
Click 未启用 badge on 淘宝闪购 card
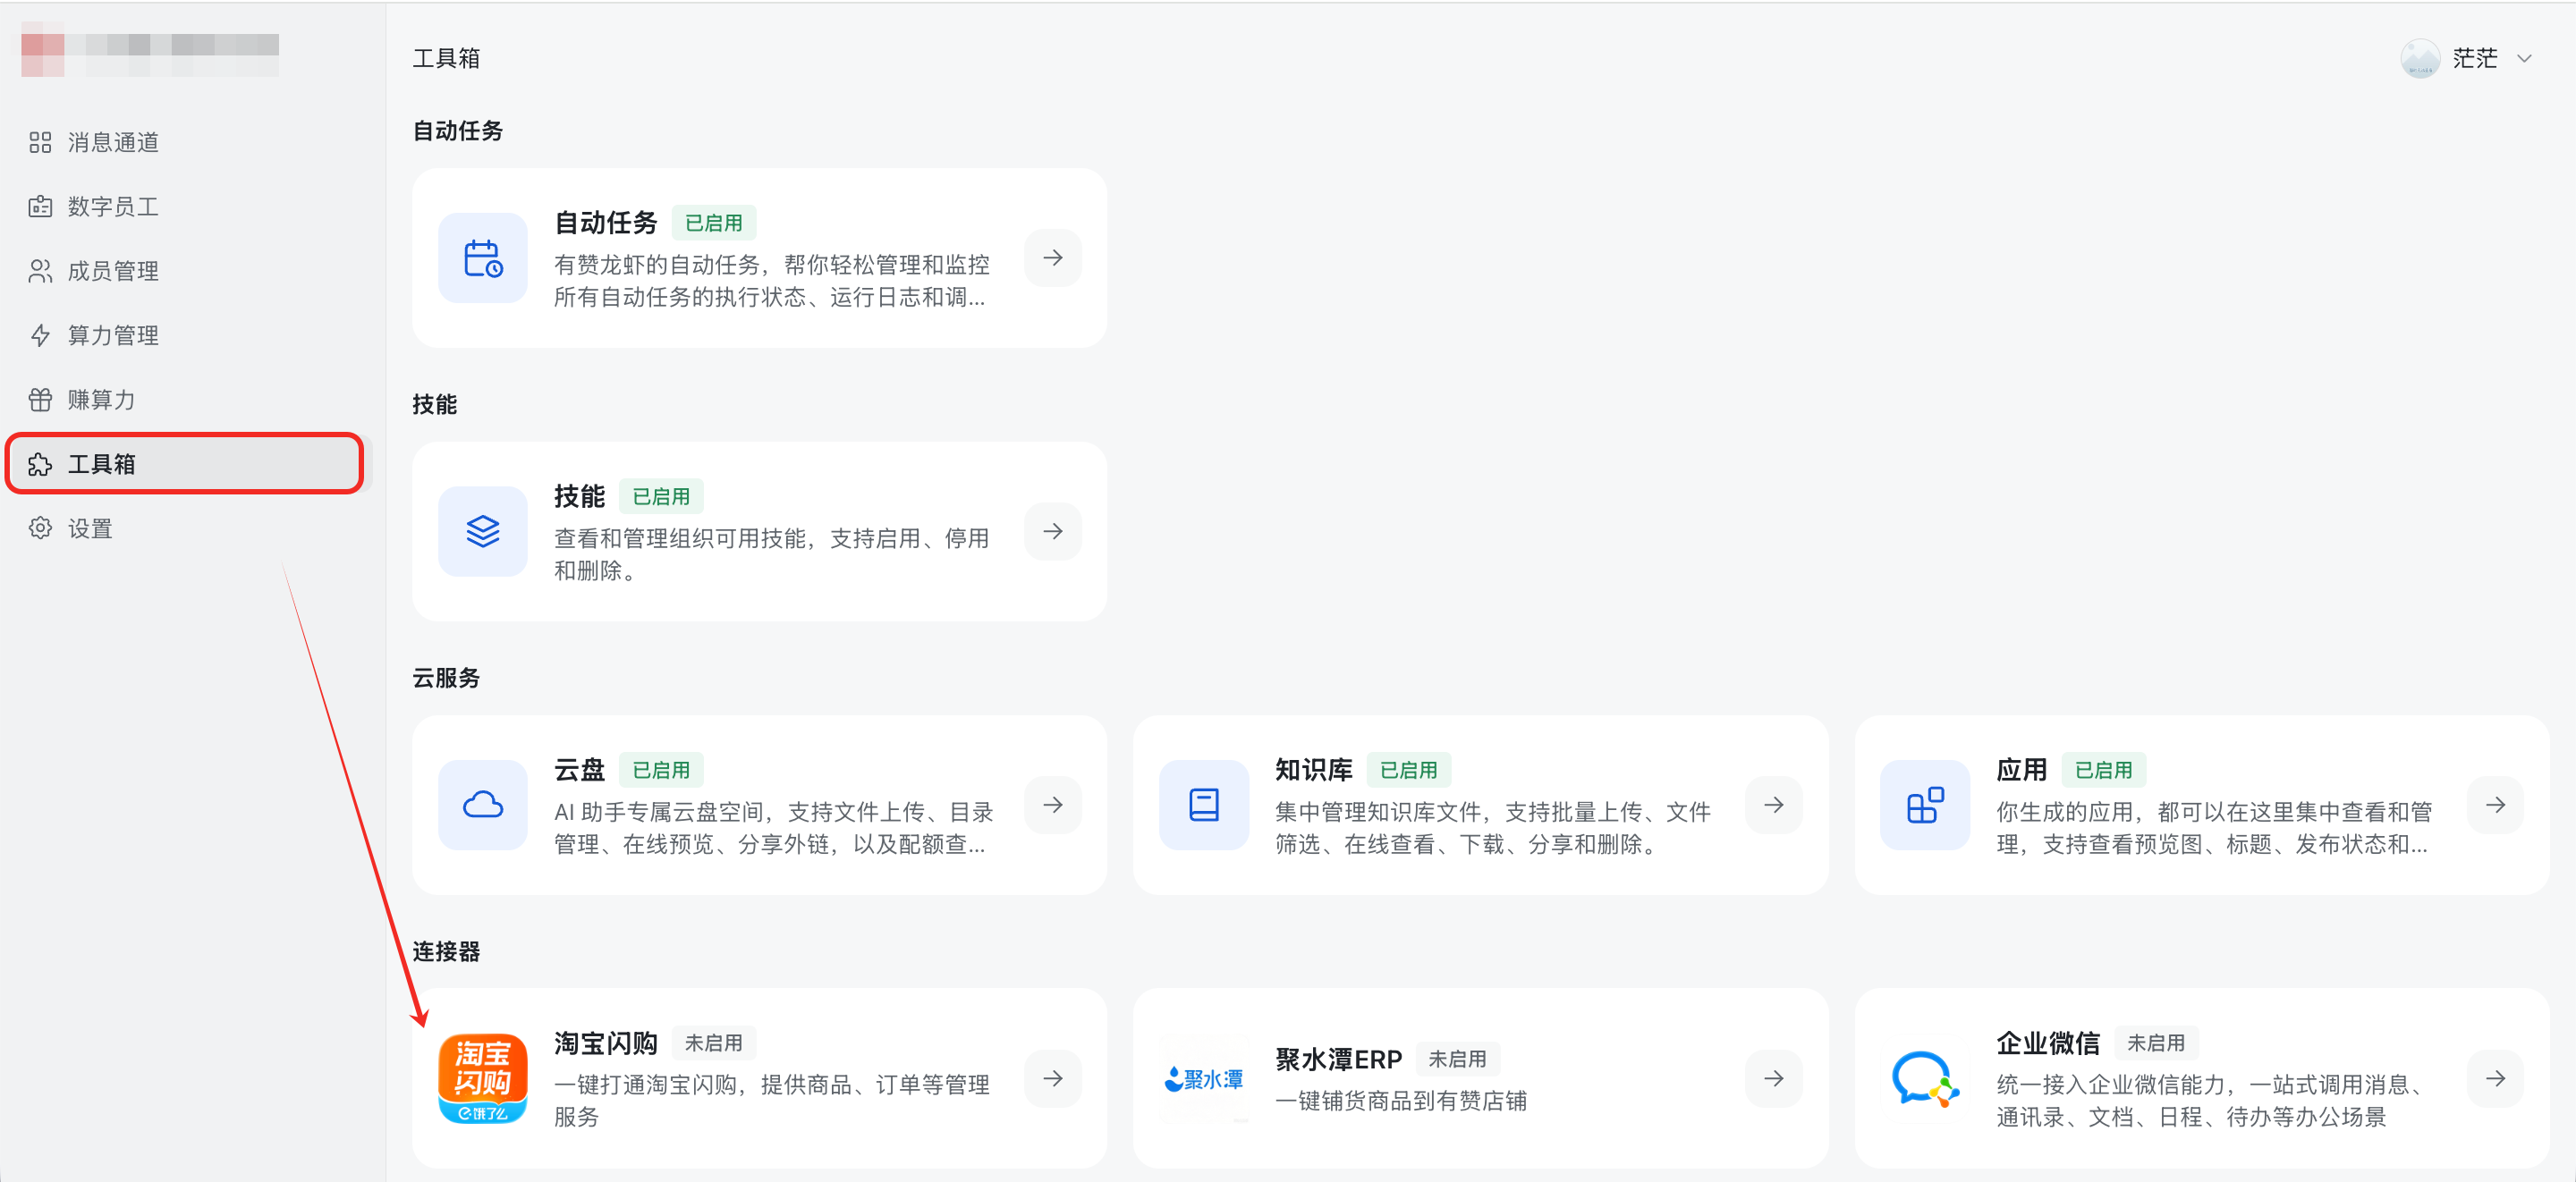coord(713,1043)
